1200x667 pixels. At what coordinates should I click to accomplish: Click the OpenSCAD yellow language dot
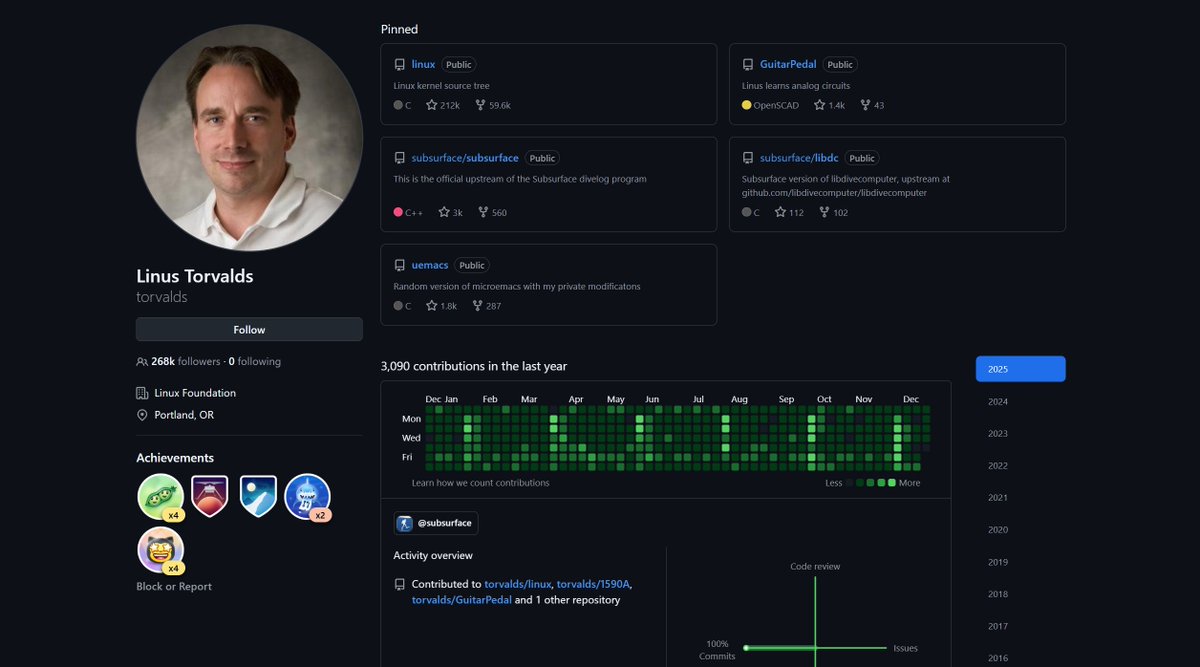[746, 105]
